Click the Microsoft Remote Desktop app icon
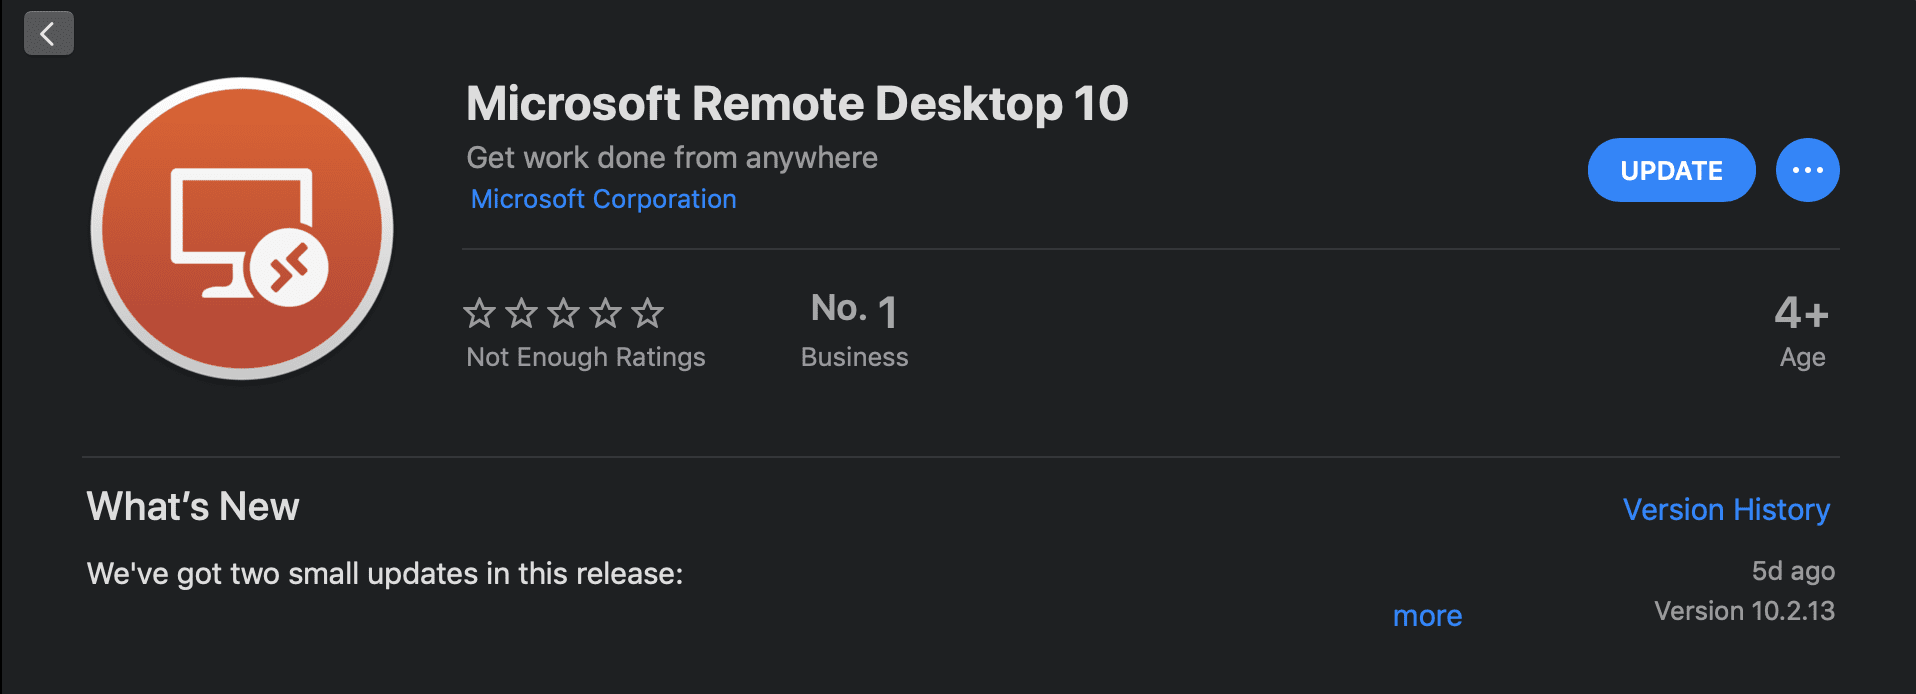 click(242, 229)
